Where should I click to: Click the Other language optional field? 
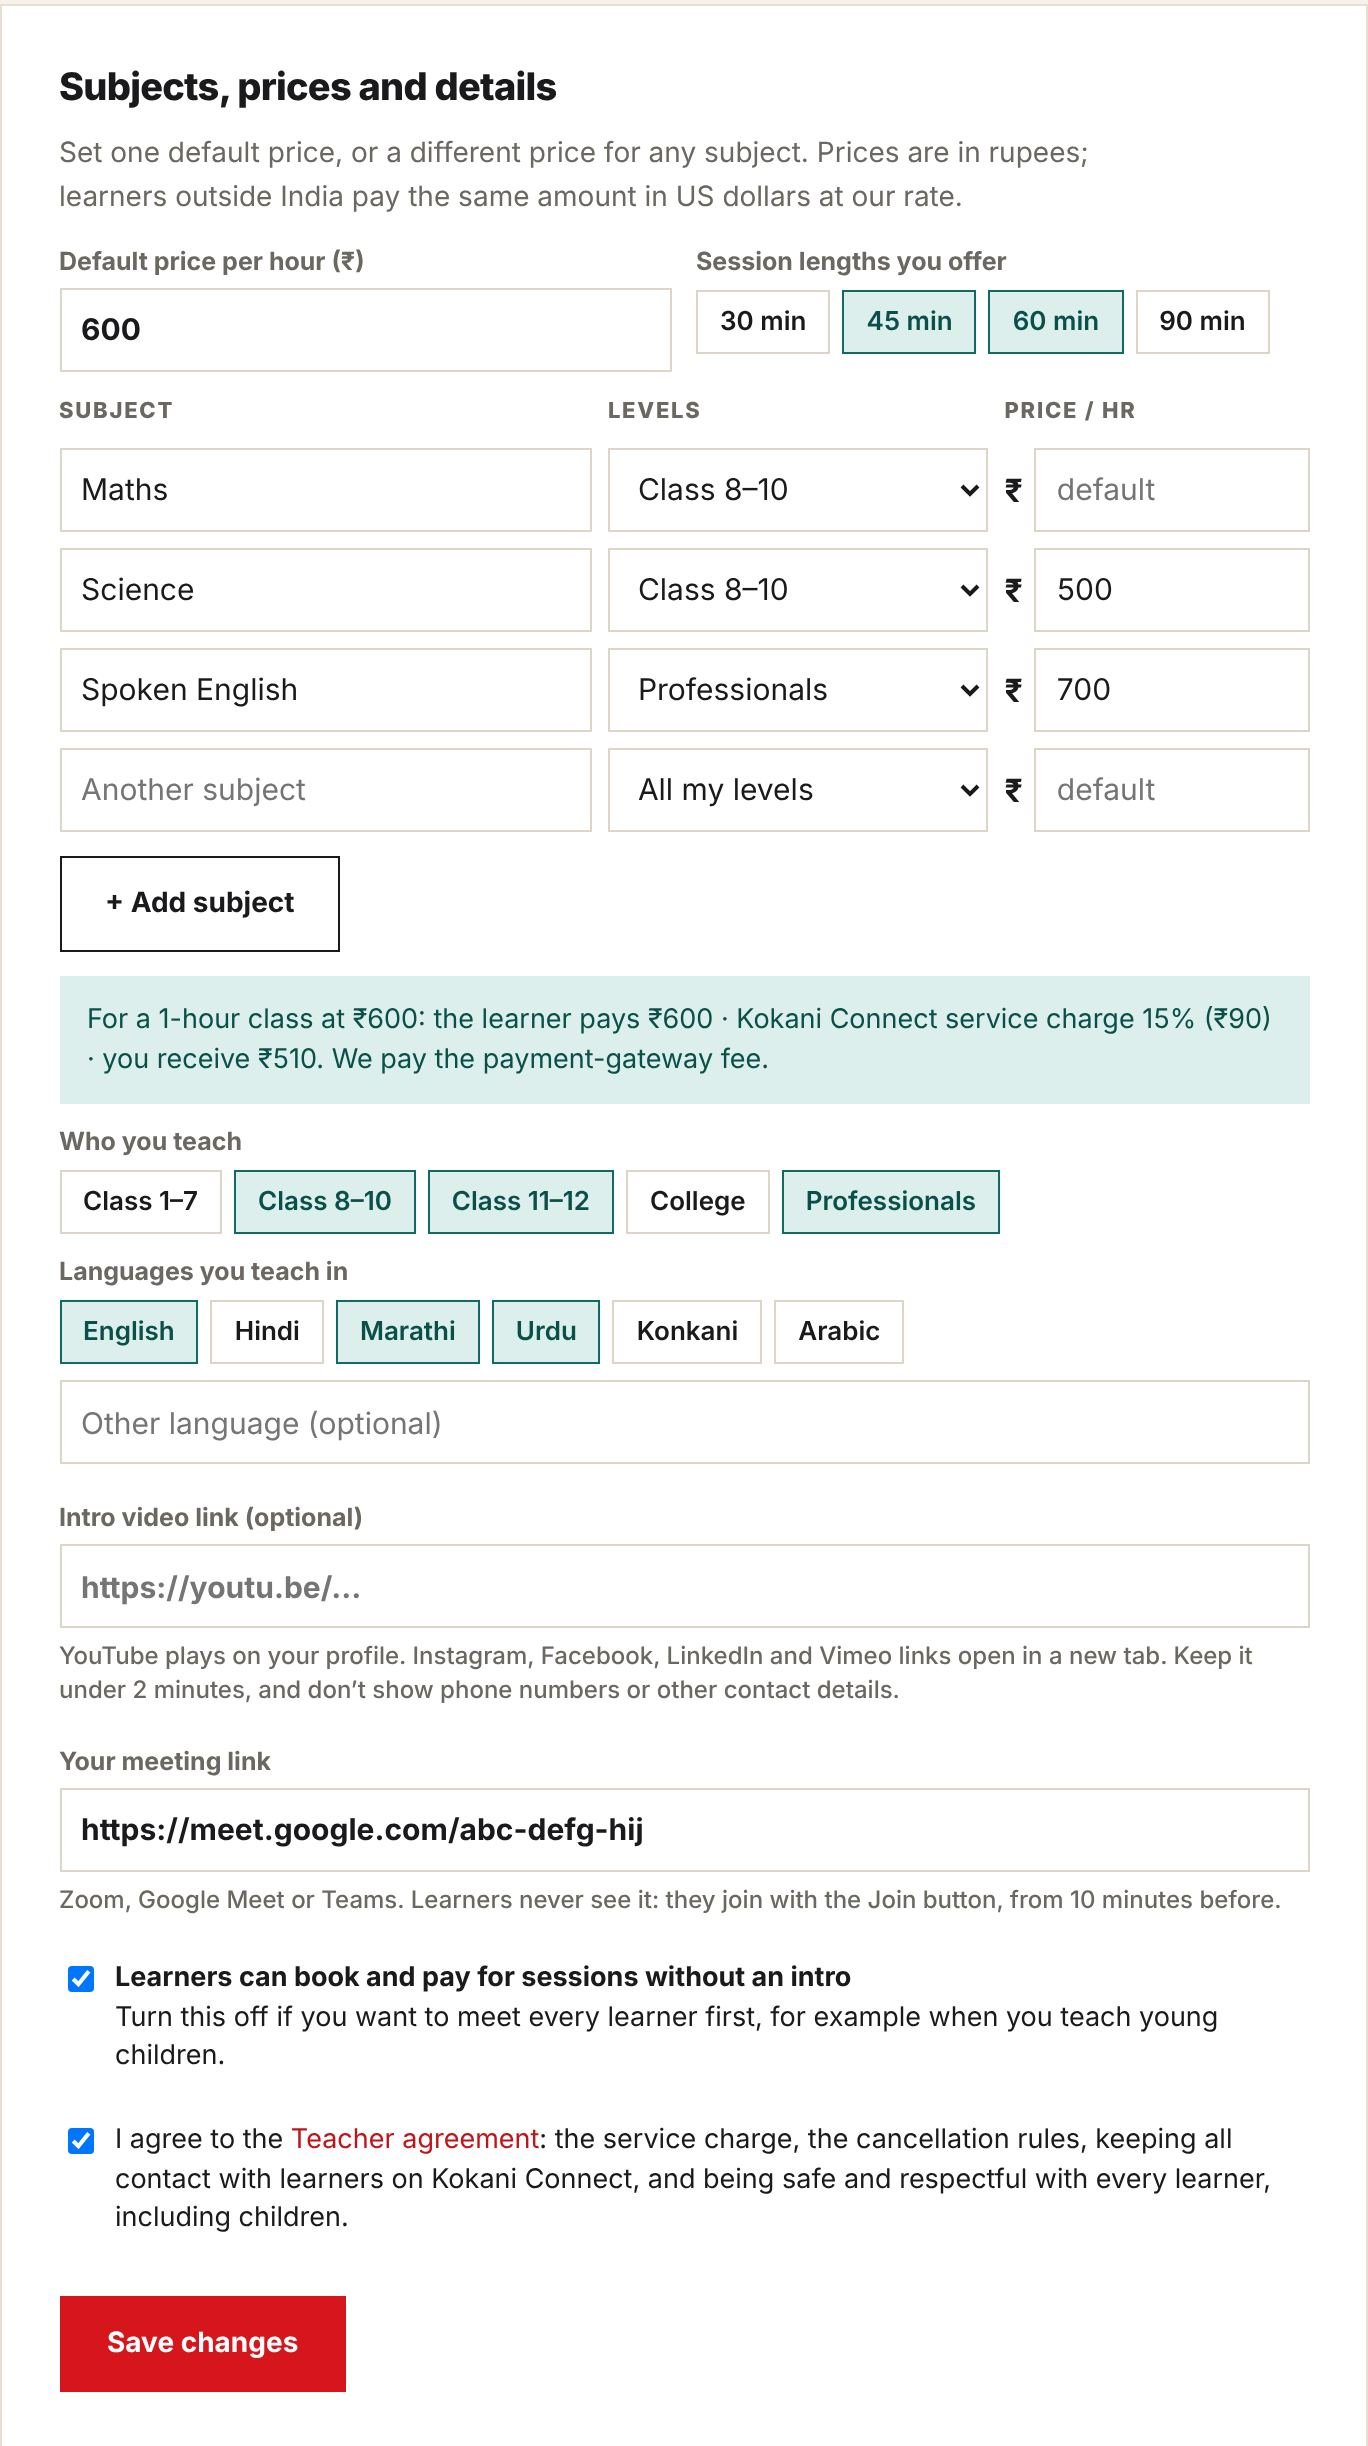click(x=685, y=1423)
